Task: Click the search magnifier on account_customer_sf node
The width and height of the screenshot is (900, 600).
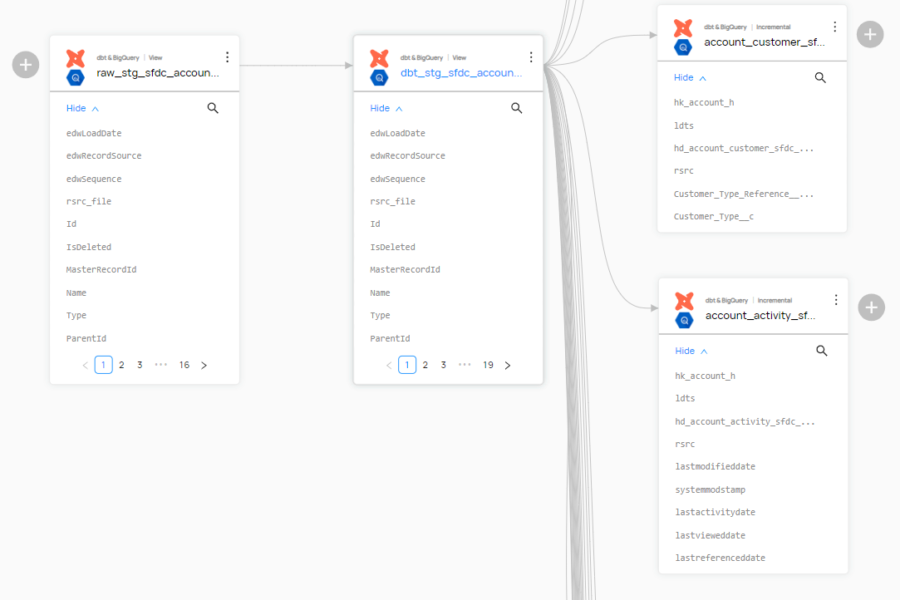Action: [x=821, y=77]
